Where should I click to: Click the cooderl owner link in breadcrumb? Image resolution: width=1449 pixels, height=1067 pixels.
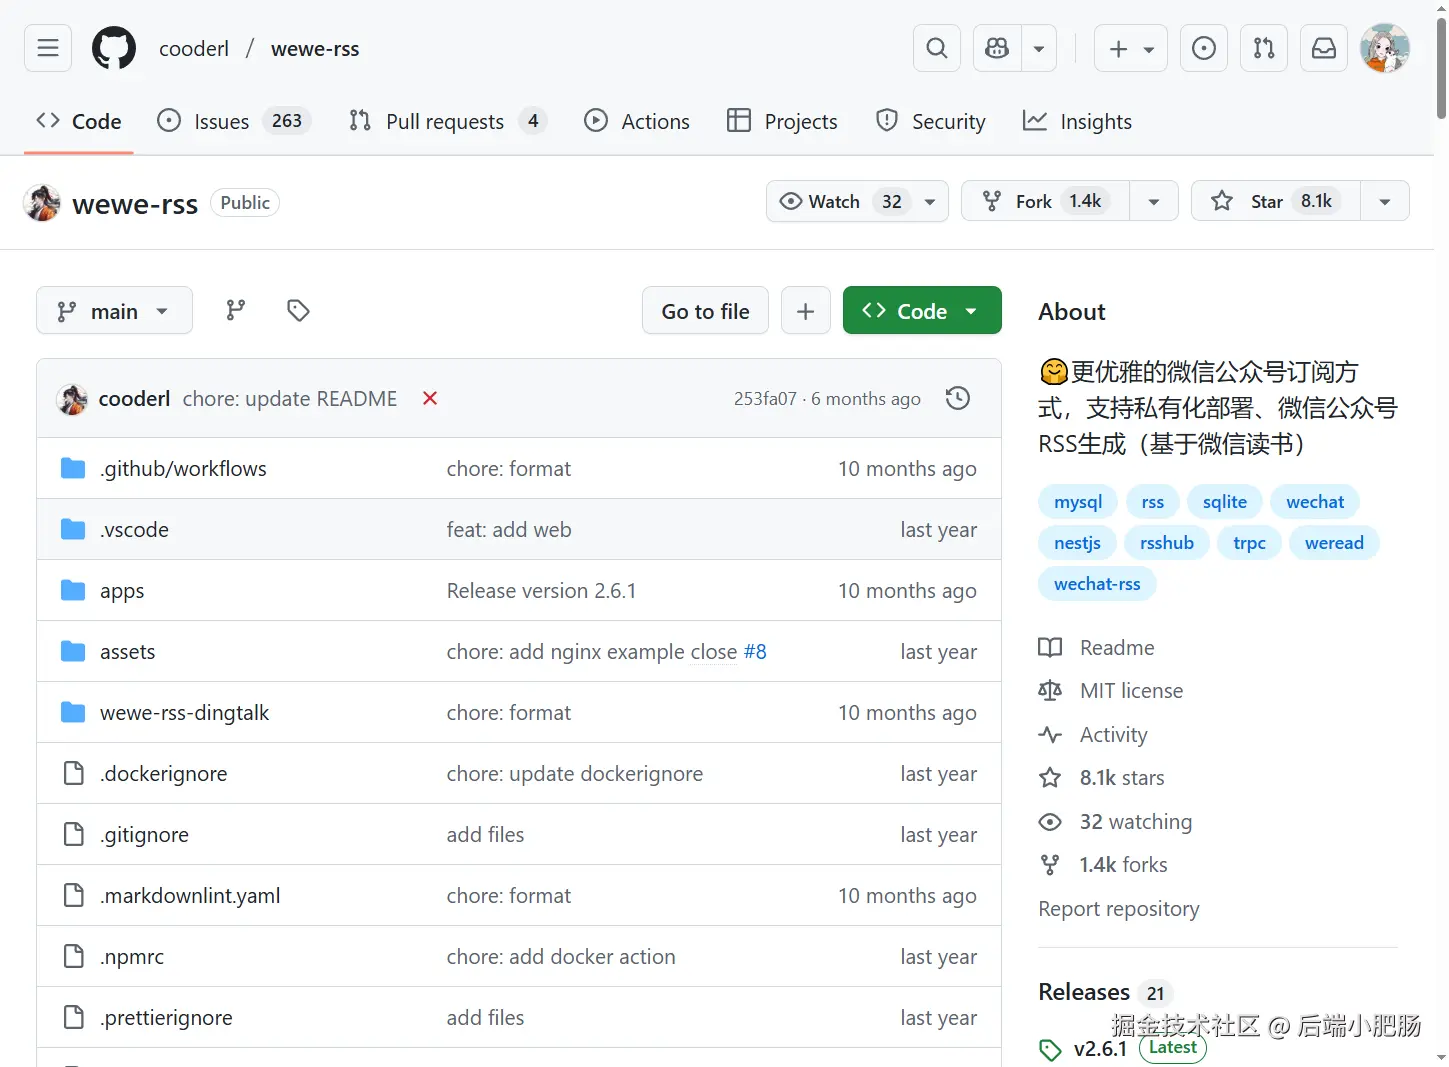(x=194, y=48)
